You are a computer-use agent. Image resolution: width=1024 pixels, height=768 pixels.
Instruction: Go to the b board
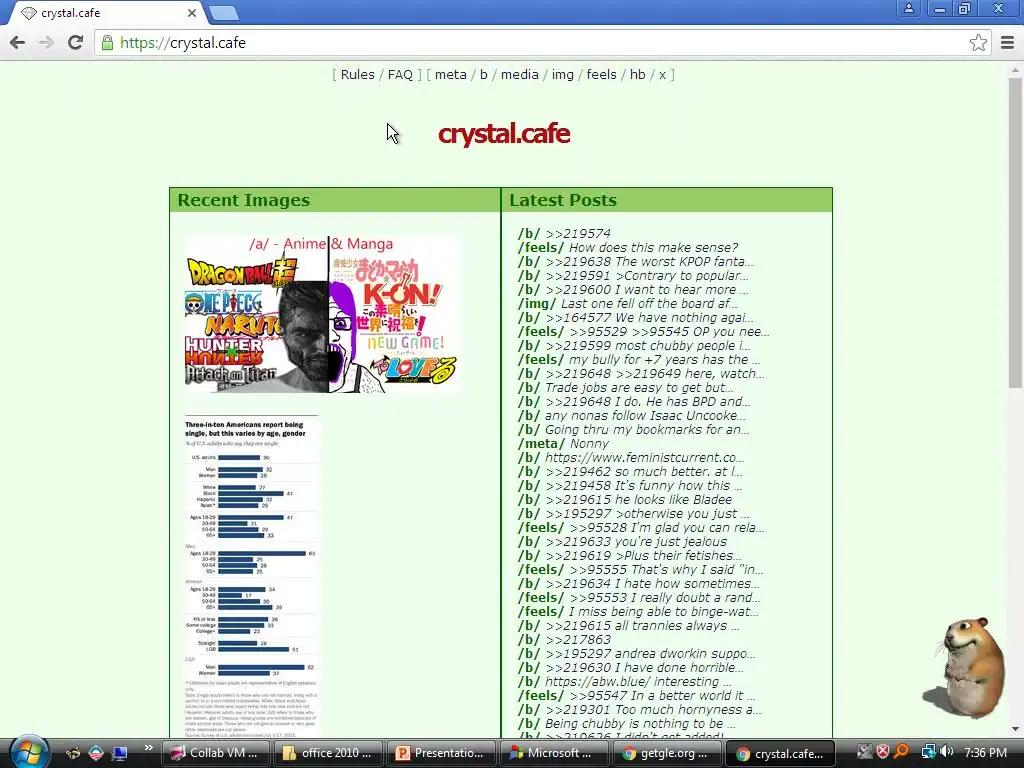click(484, 74)
